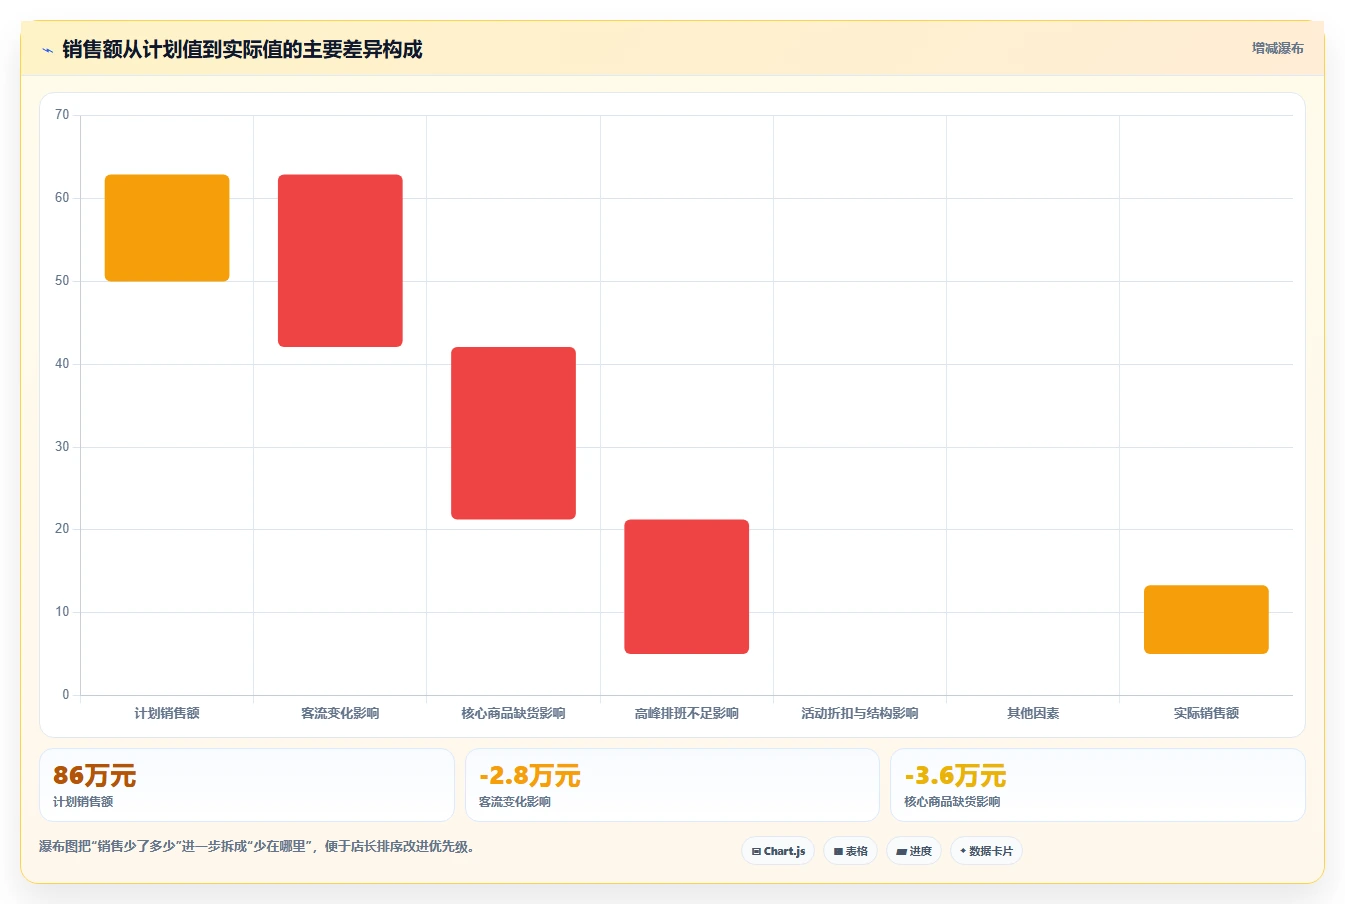The height and width of the screenshot is (904, 1345).
Task: Click the 计划销售额 axis label
Action: tap(167, 713)
